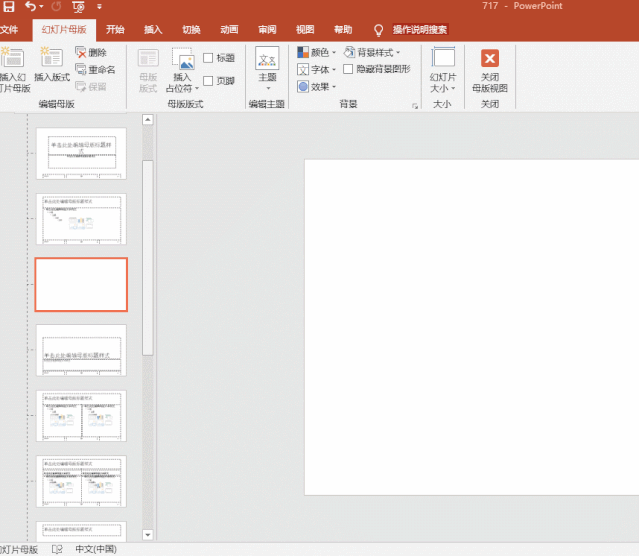The width and height of the screenshot is (639, 556).
Task: Open Insert Placeholder (插入占位符) button
Action: 181,70
